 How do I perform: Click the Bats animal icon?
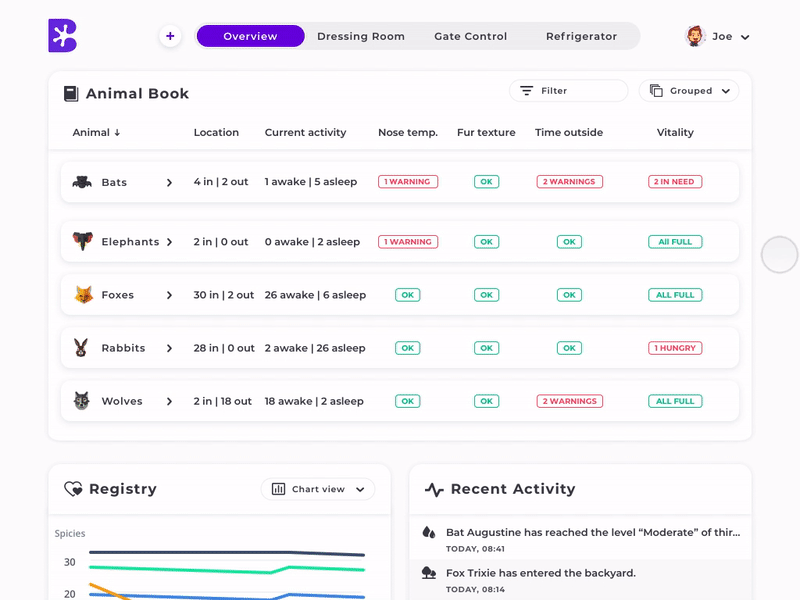pyautogui.click(x=82, y=182)
